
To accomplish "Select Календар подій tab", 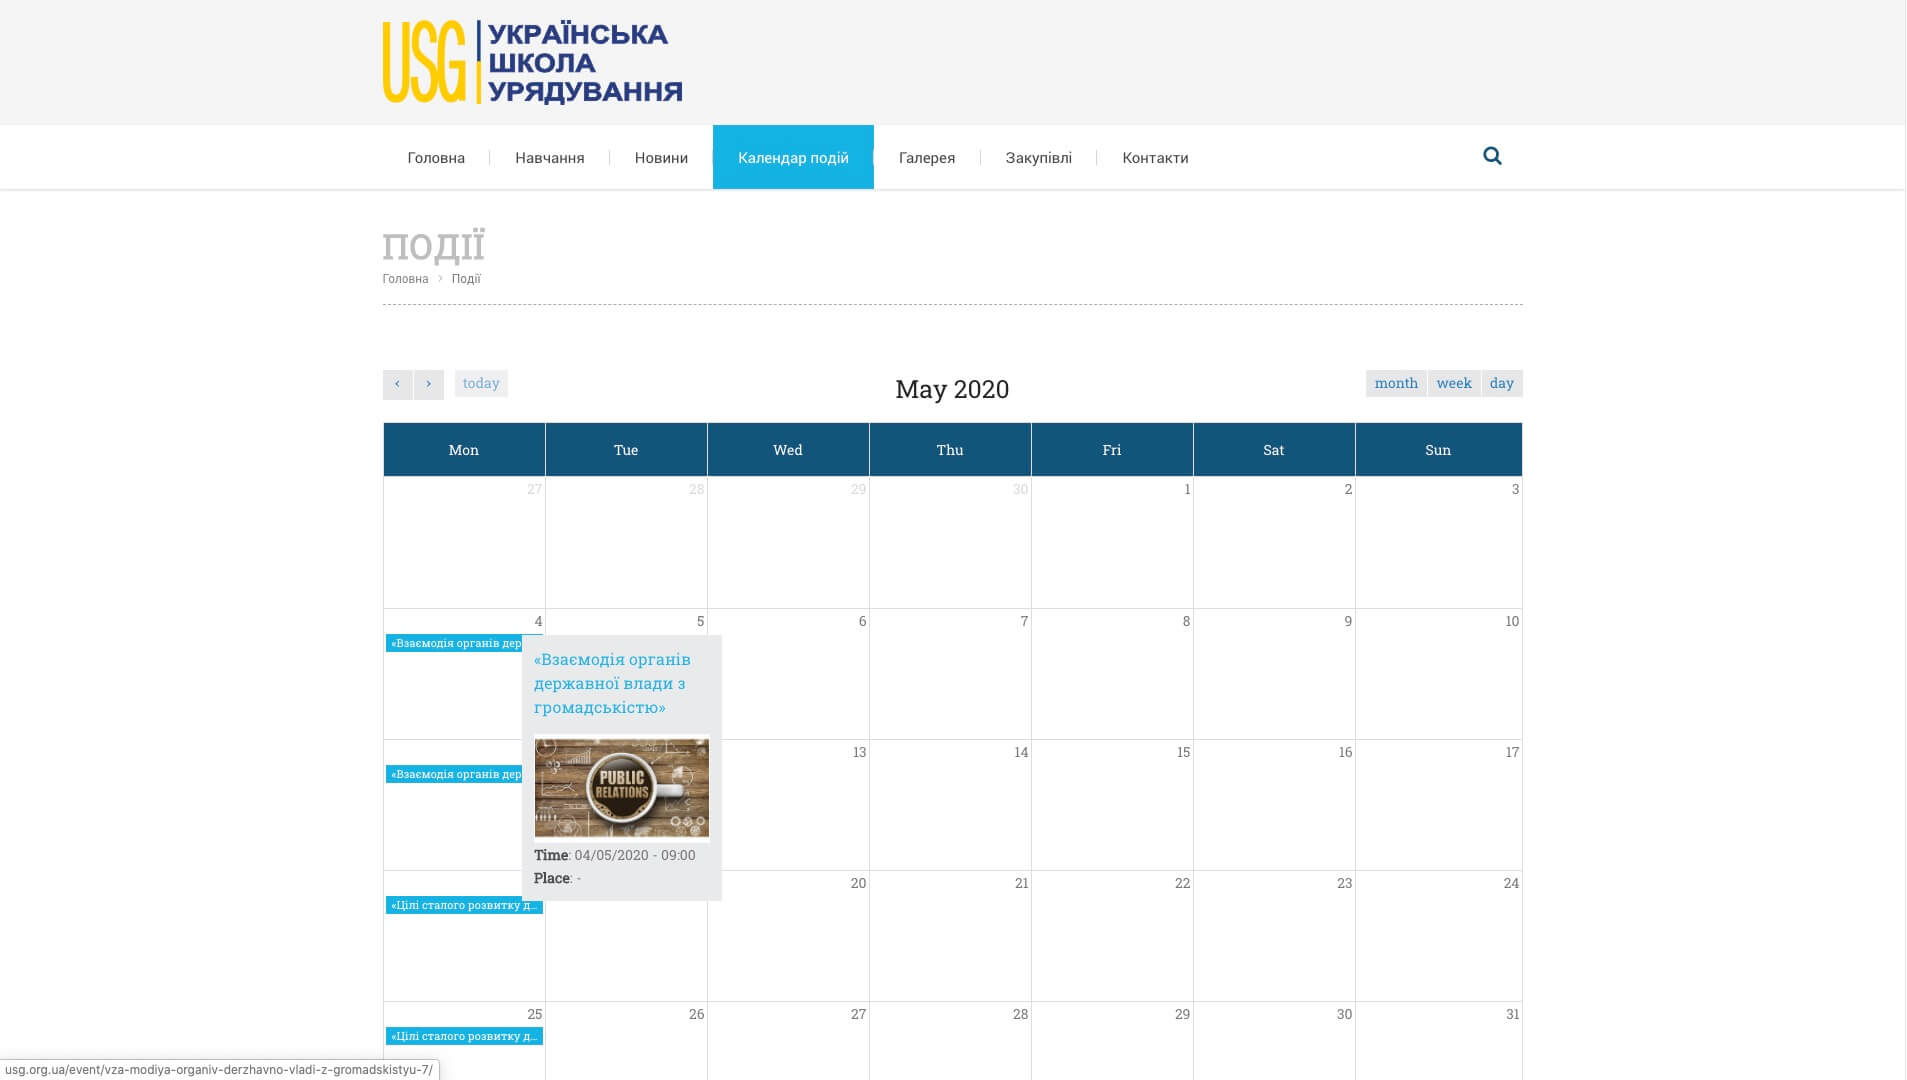I will tap(793, 158).
